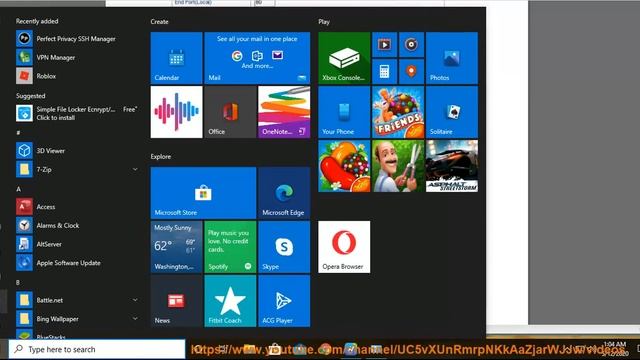The height and width of the screenshot is (360, 640).
Task: Open the Office tile
Action: coord(230,112)
